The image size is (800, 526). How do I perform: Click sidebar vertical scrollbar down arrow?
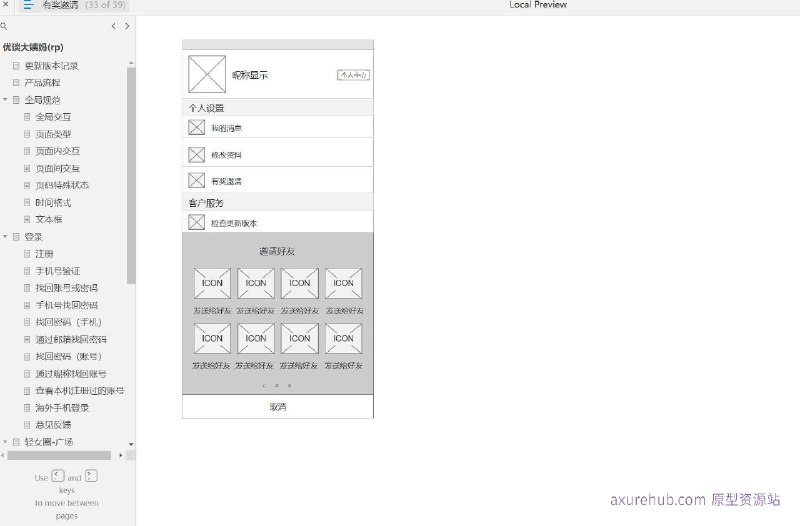click(131, 444)
